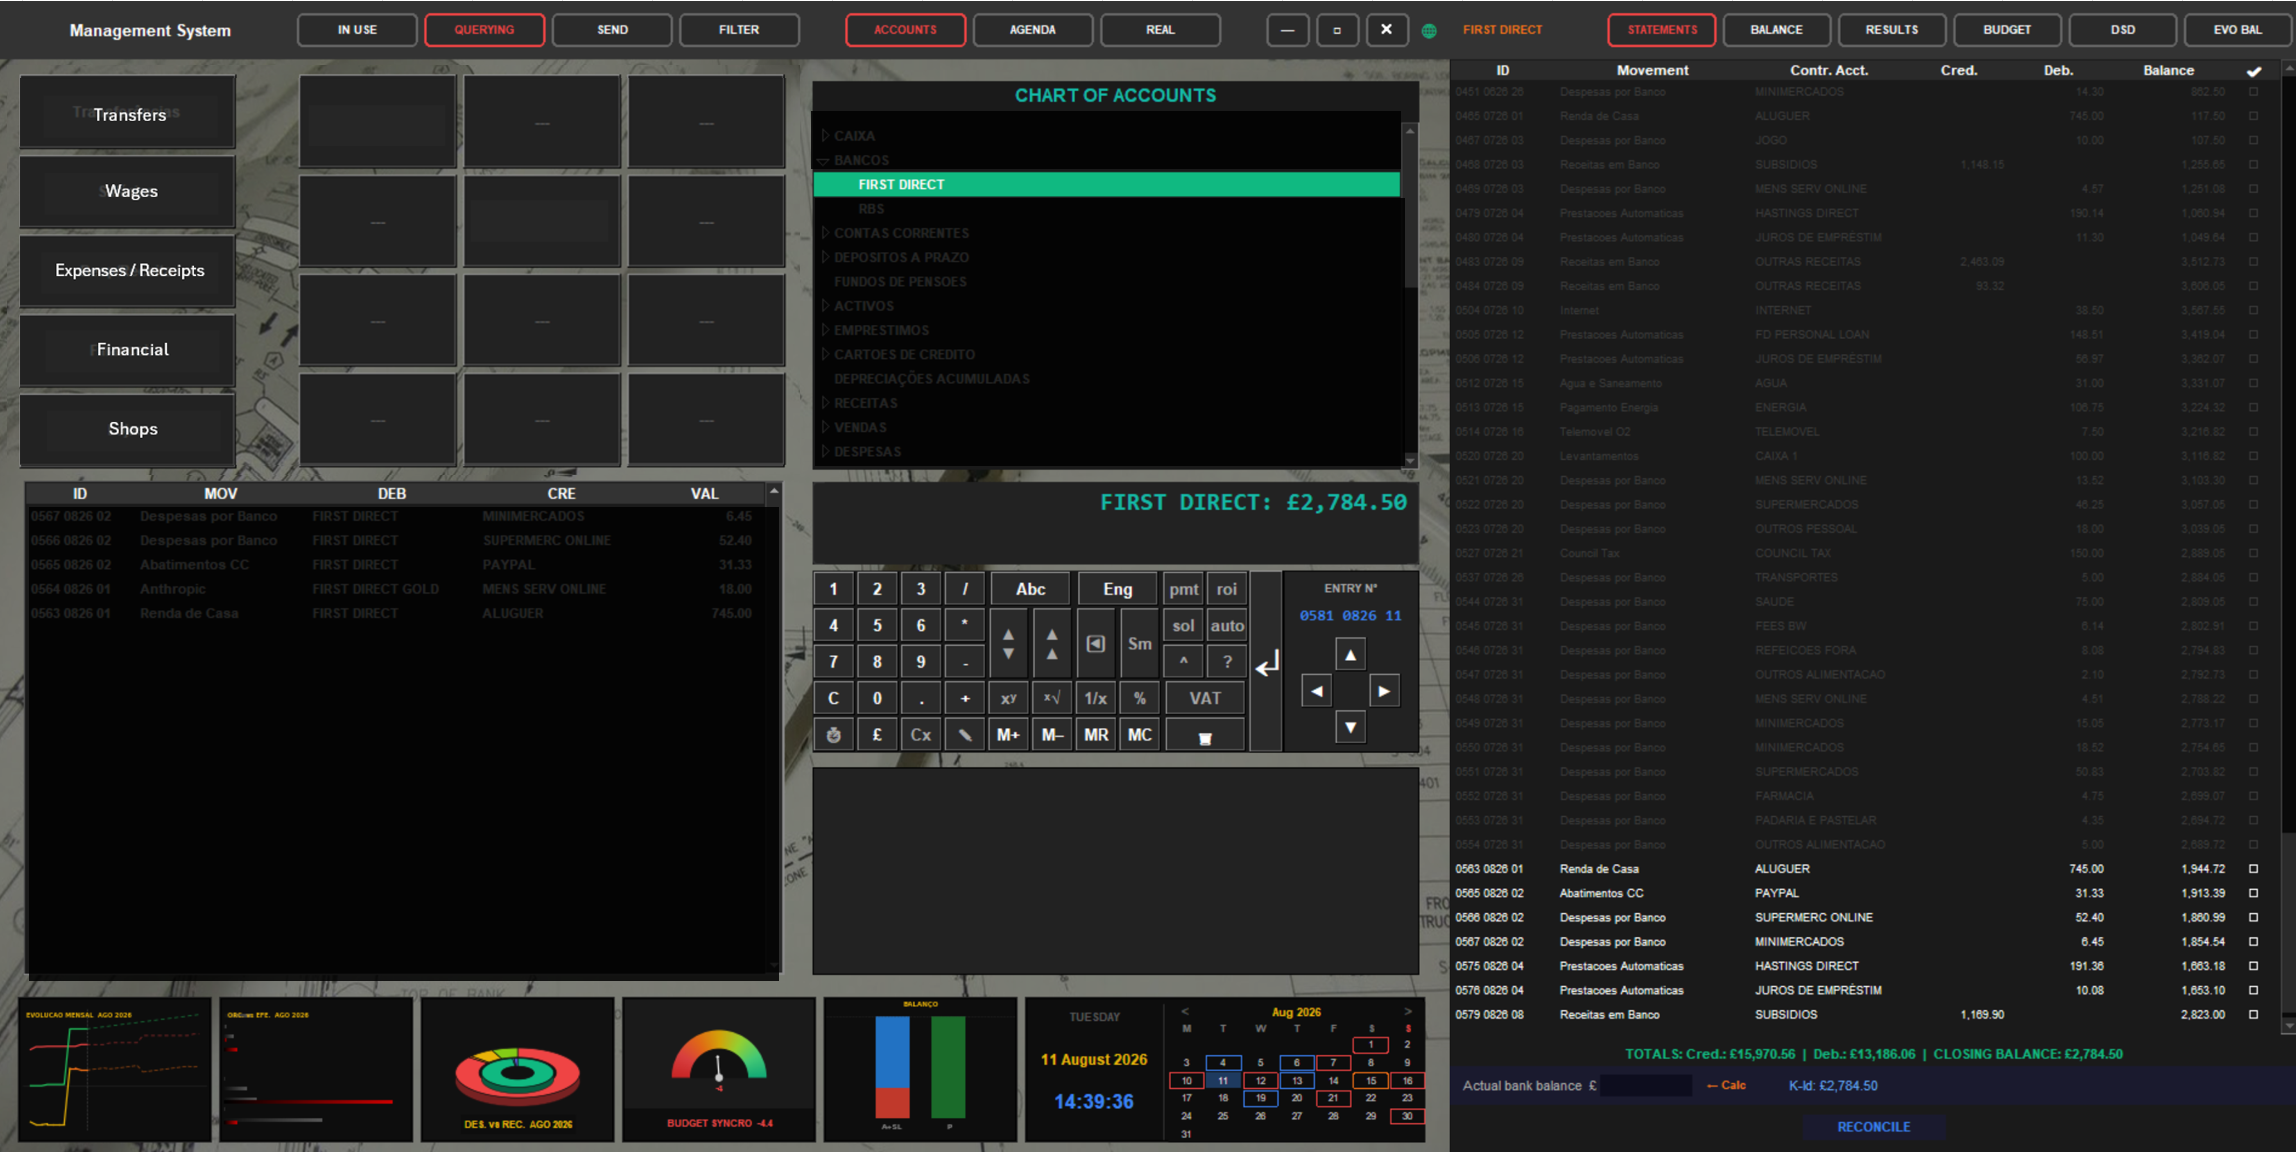
Task: Tick the checkbox for PAYPAL 31.33 row
Action: pyautogui.click(x=2254, y=893)
